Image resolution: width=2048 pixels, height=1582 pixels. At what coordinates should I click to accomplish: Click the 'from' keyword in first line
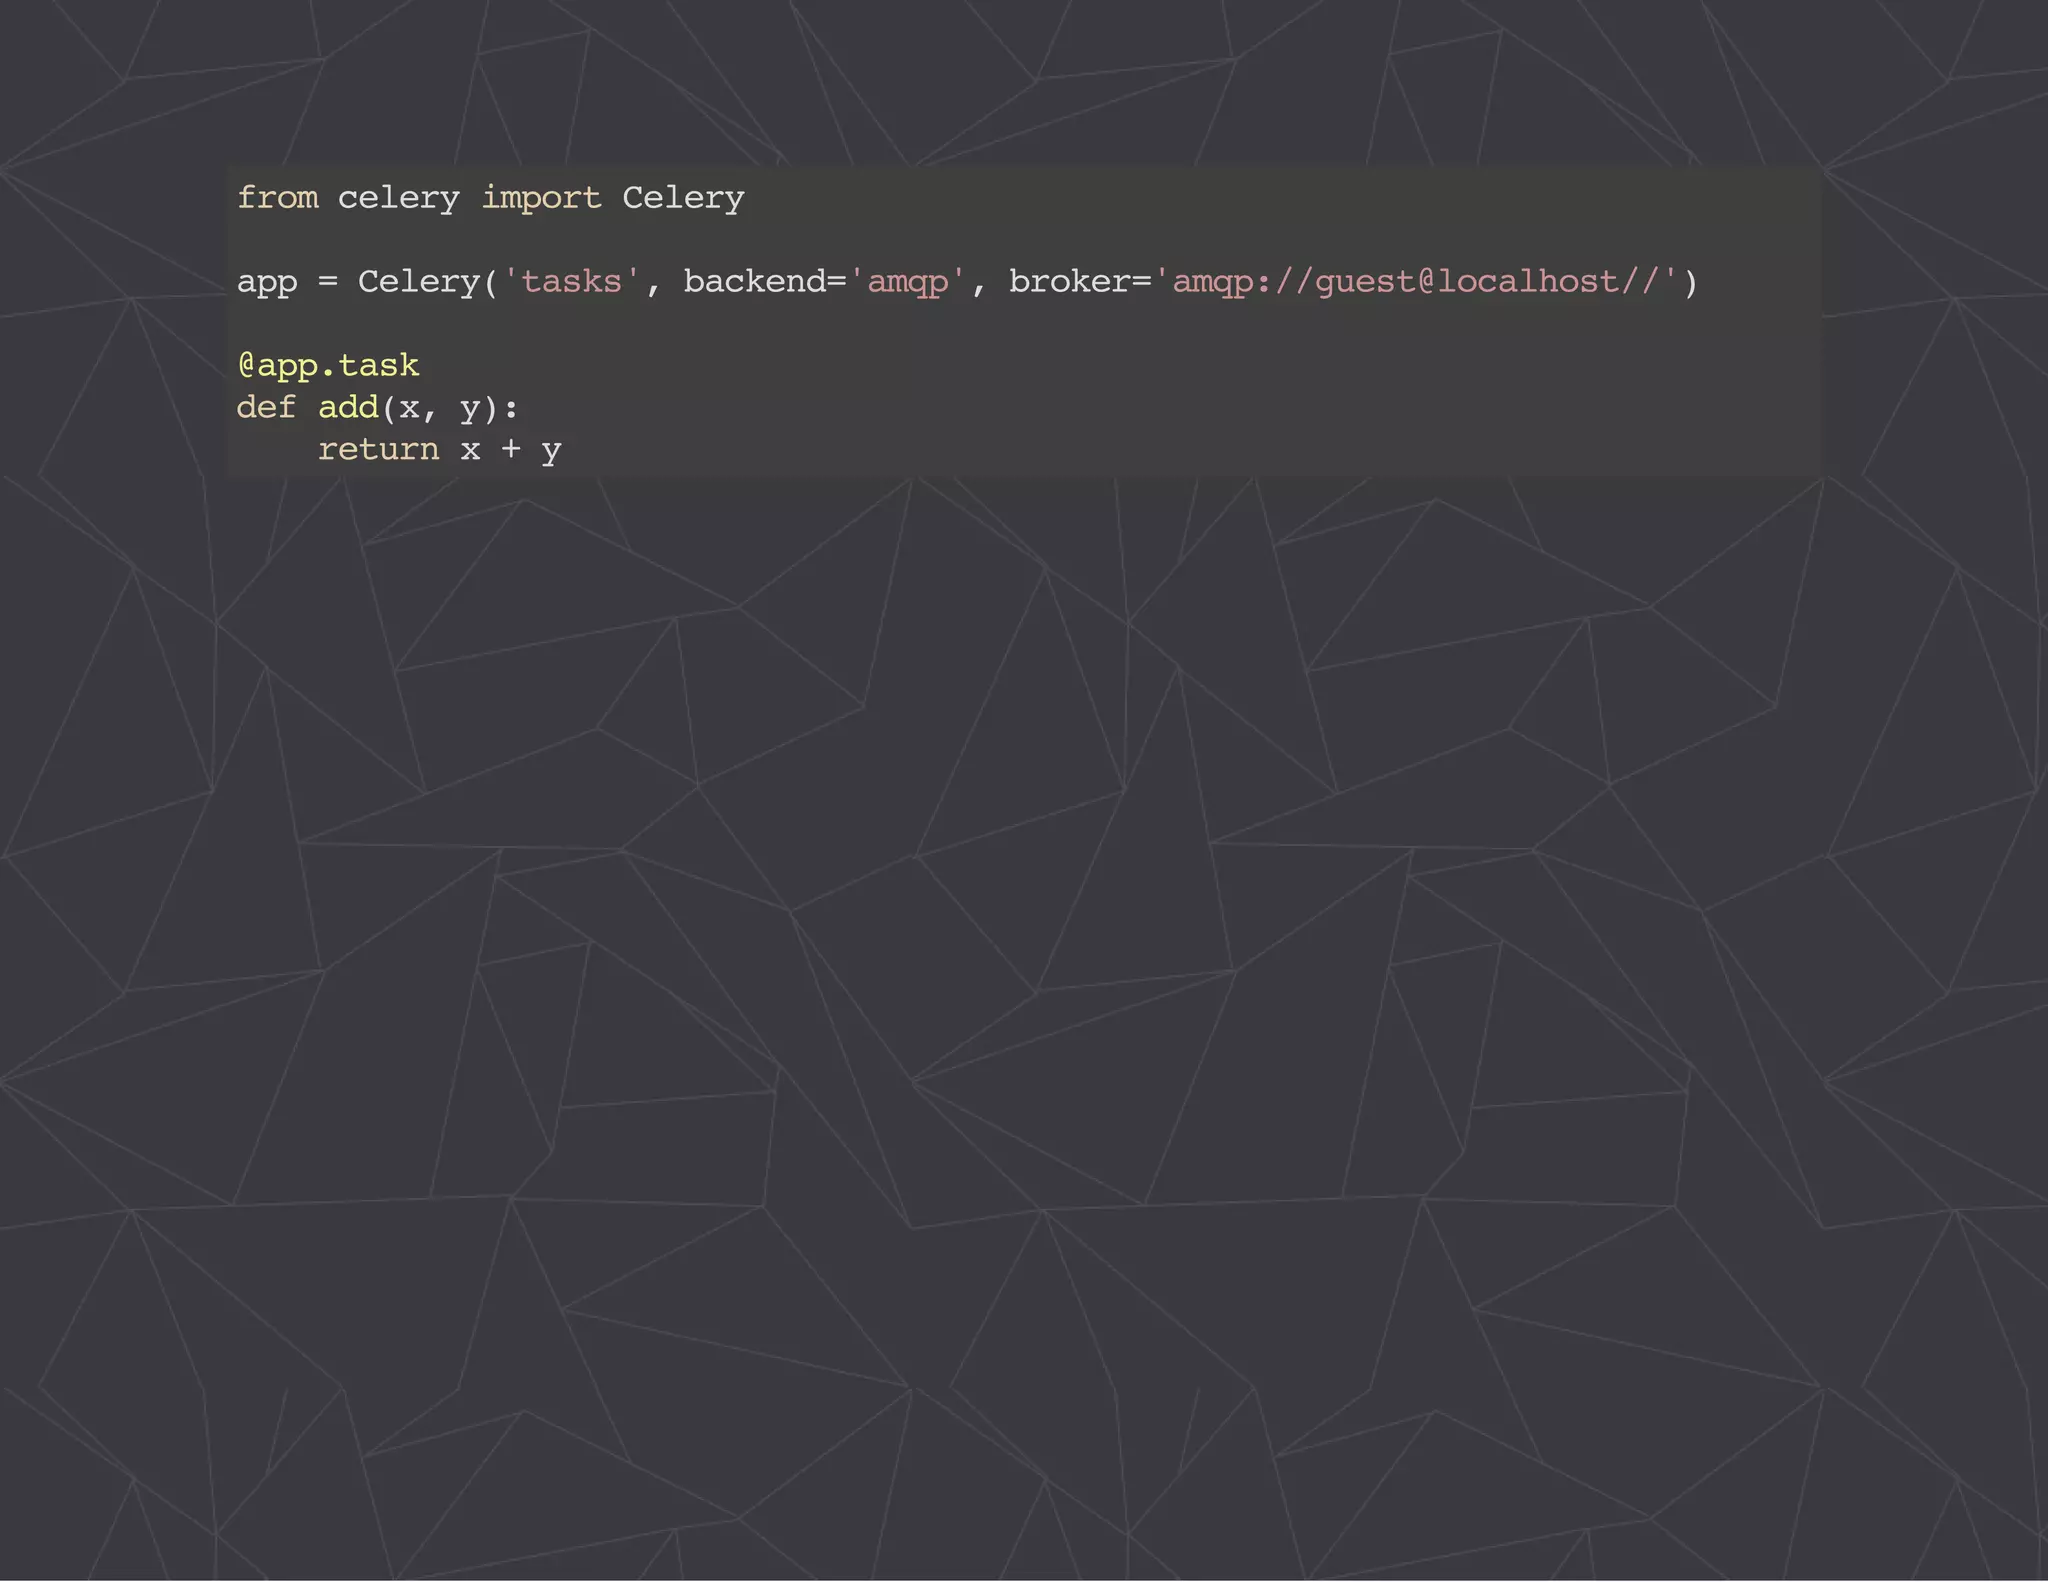[x=277, y=198]
